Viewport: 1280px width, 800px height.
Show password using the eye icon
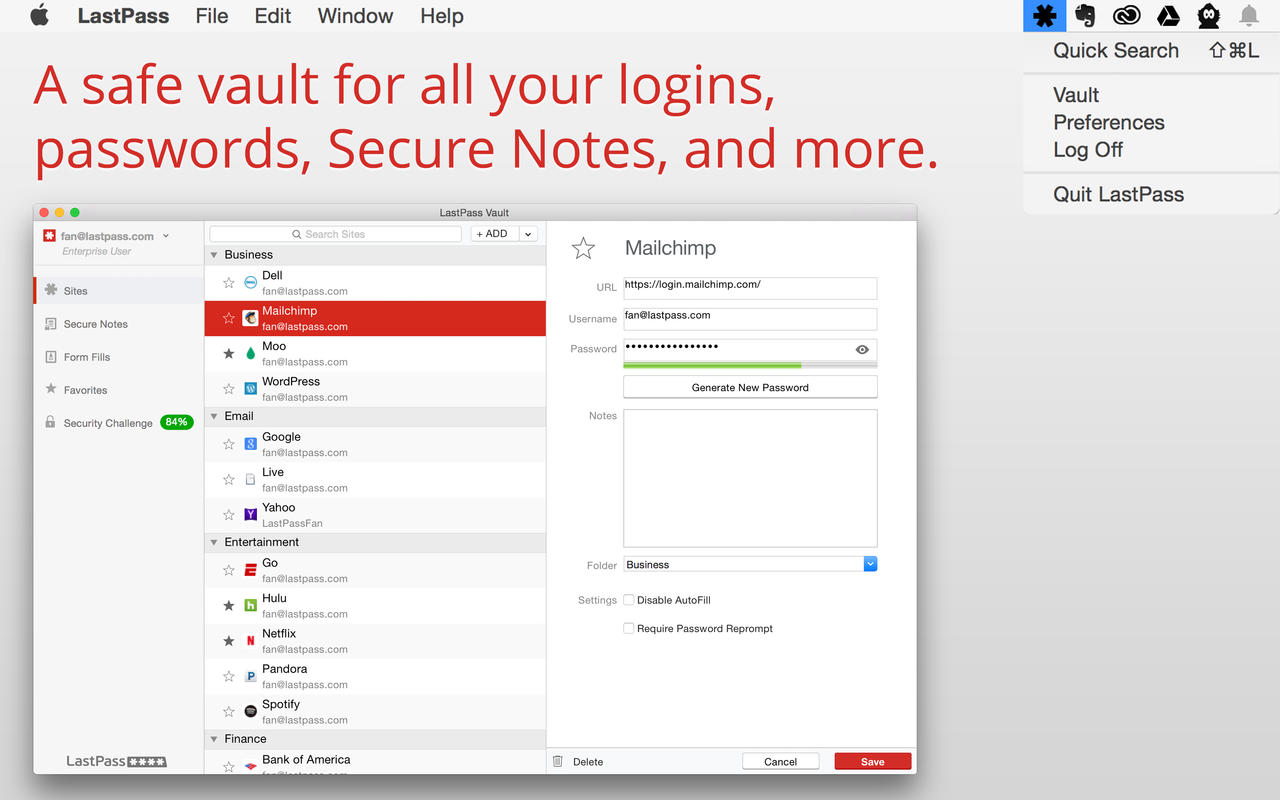(862, 349)
